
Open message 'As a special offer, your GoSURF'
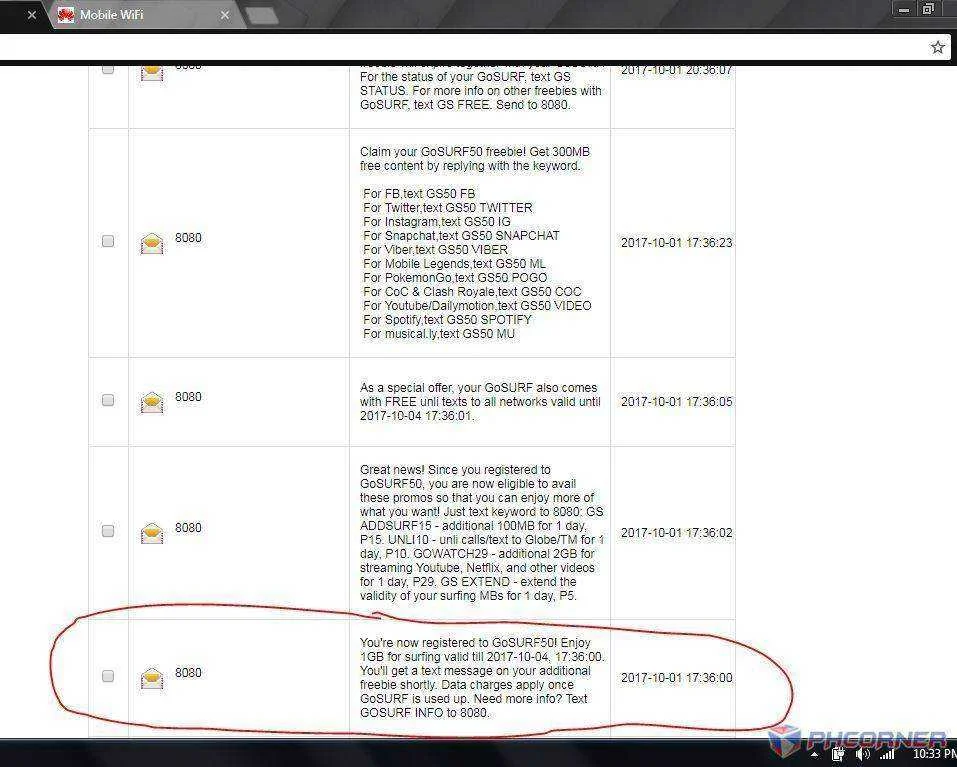pos(480,402)
